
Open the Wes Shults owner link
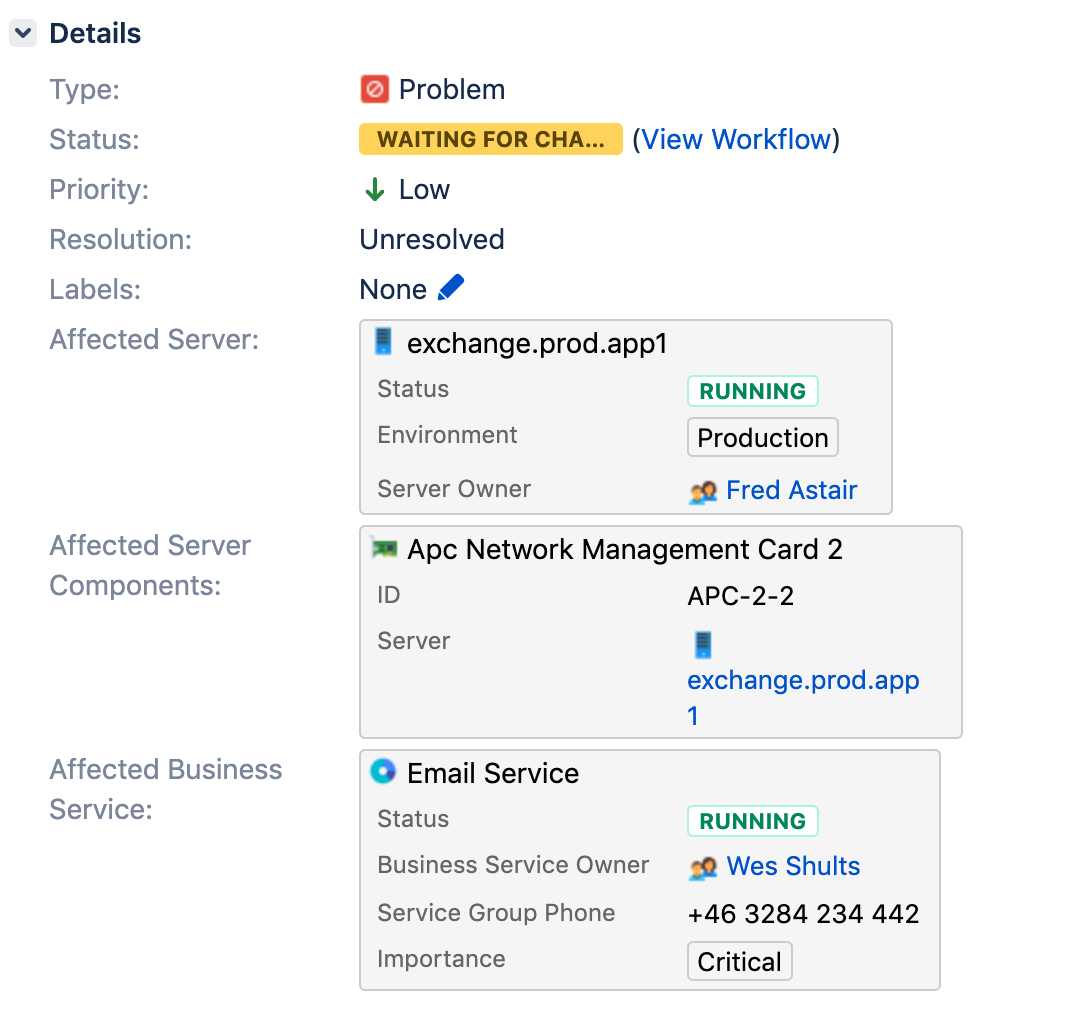793,866
